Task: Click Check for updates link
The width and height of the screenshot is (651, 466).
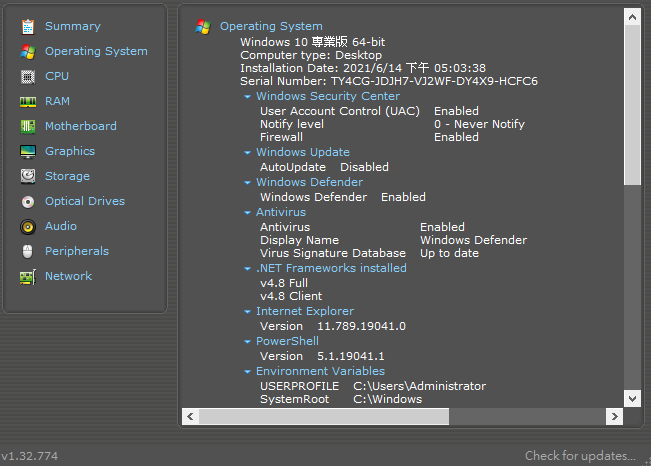Action: (580, 456)
